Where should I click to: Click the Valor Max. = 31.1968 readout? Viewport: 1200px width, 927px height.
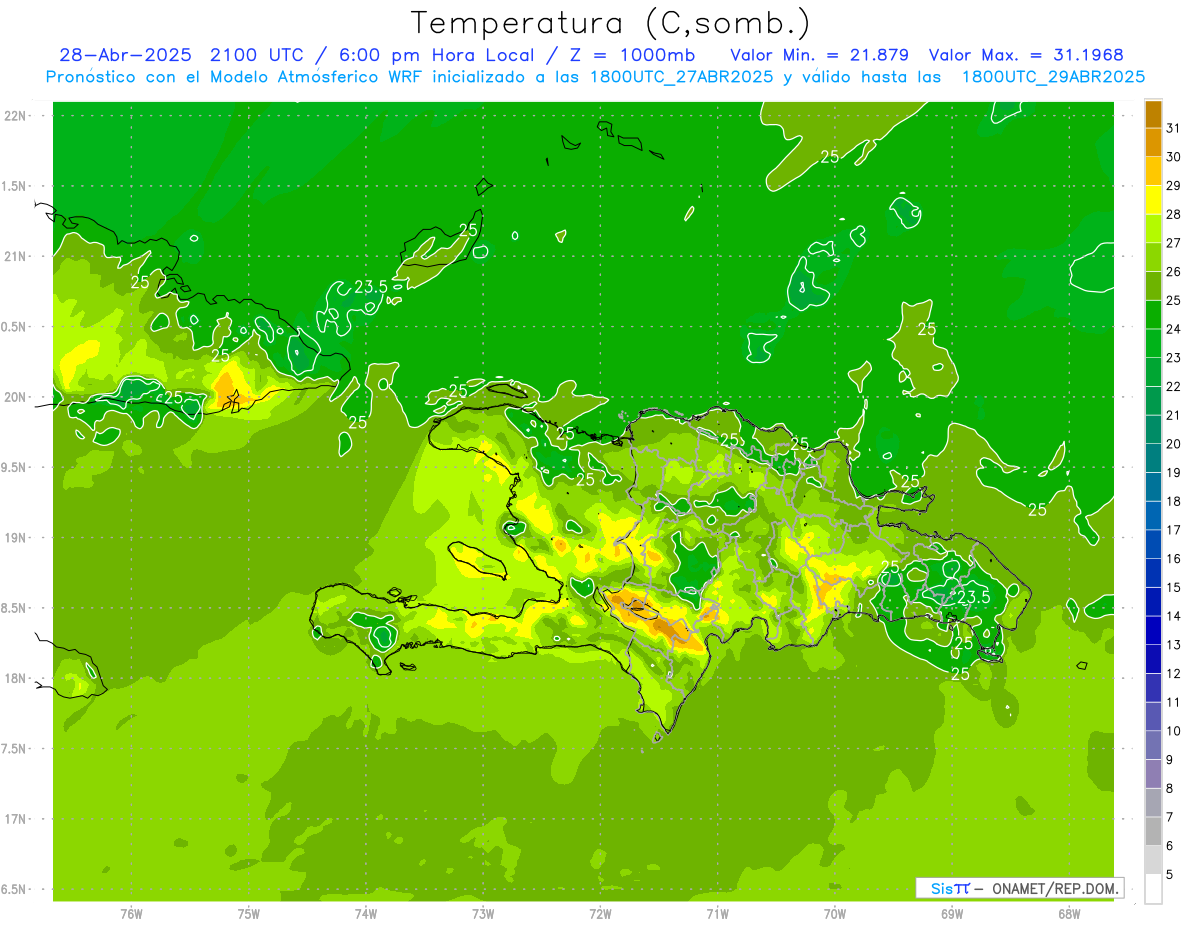point(1026,55)
